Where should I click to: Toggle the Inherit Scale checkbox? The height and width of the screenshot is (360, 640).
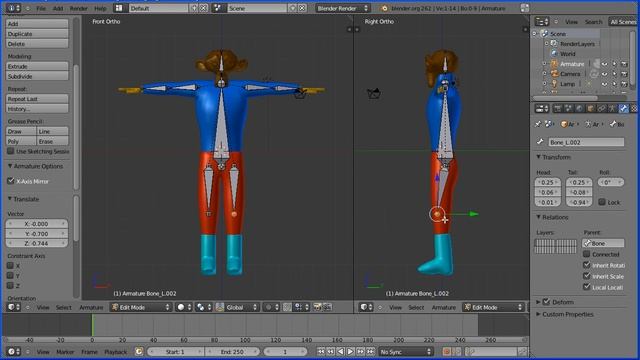587,276
